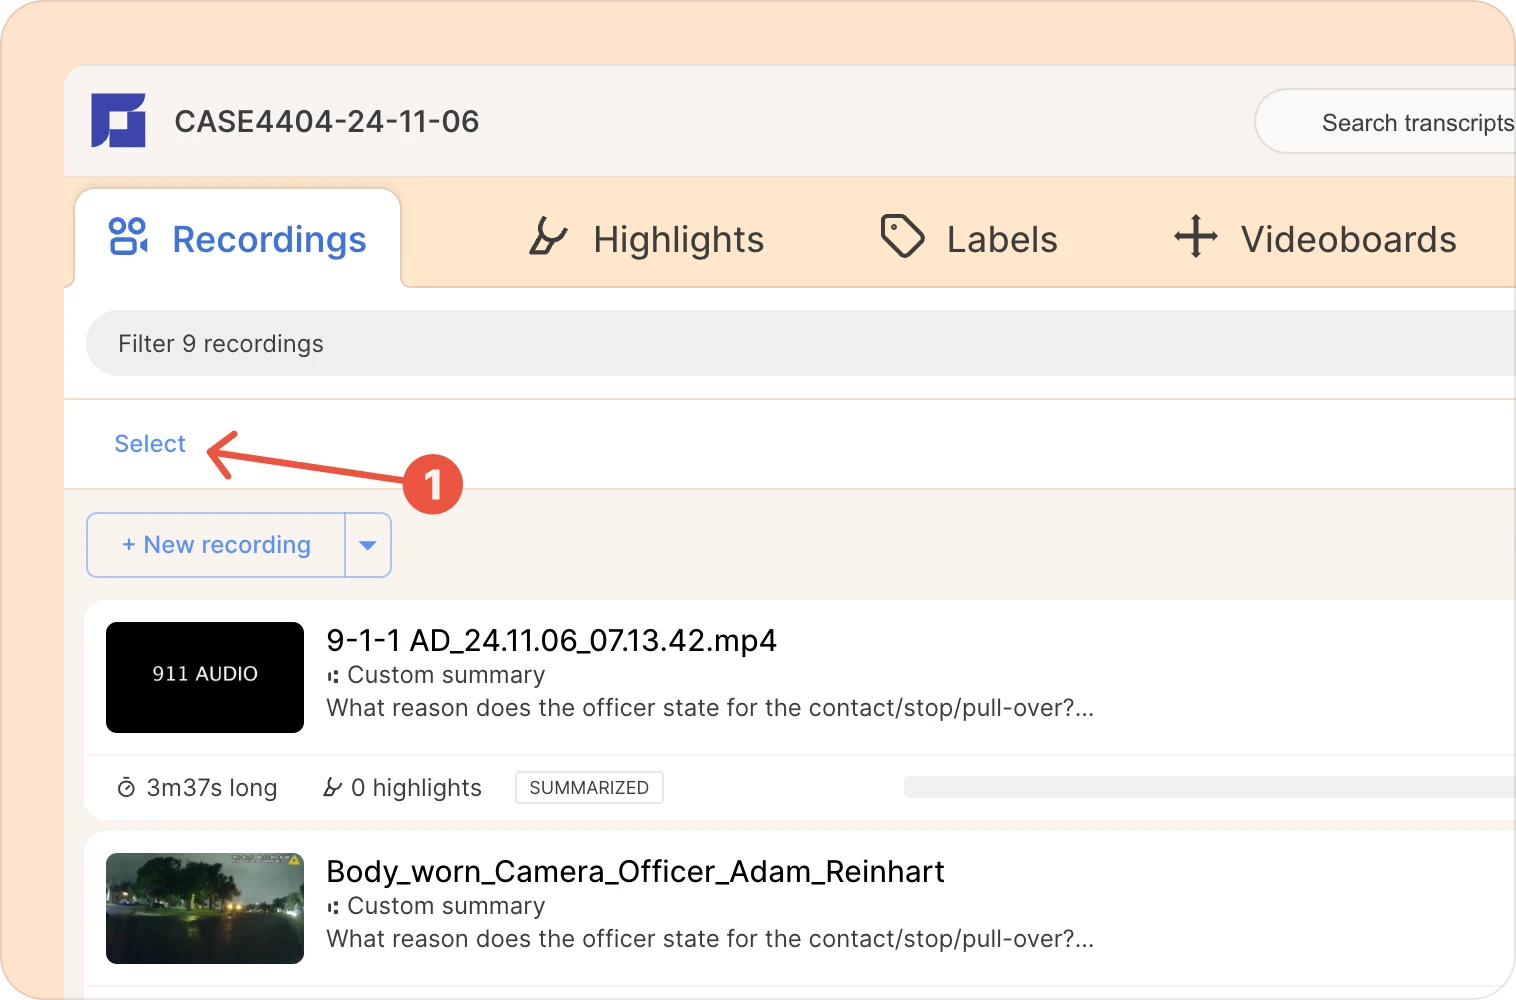This screenshot has height=1000, width=1516.
Task: Open Body_worn_Camera_Officer_Adam_Reinhart recording title
Action: 635,871
